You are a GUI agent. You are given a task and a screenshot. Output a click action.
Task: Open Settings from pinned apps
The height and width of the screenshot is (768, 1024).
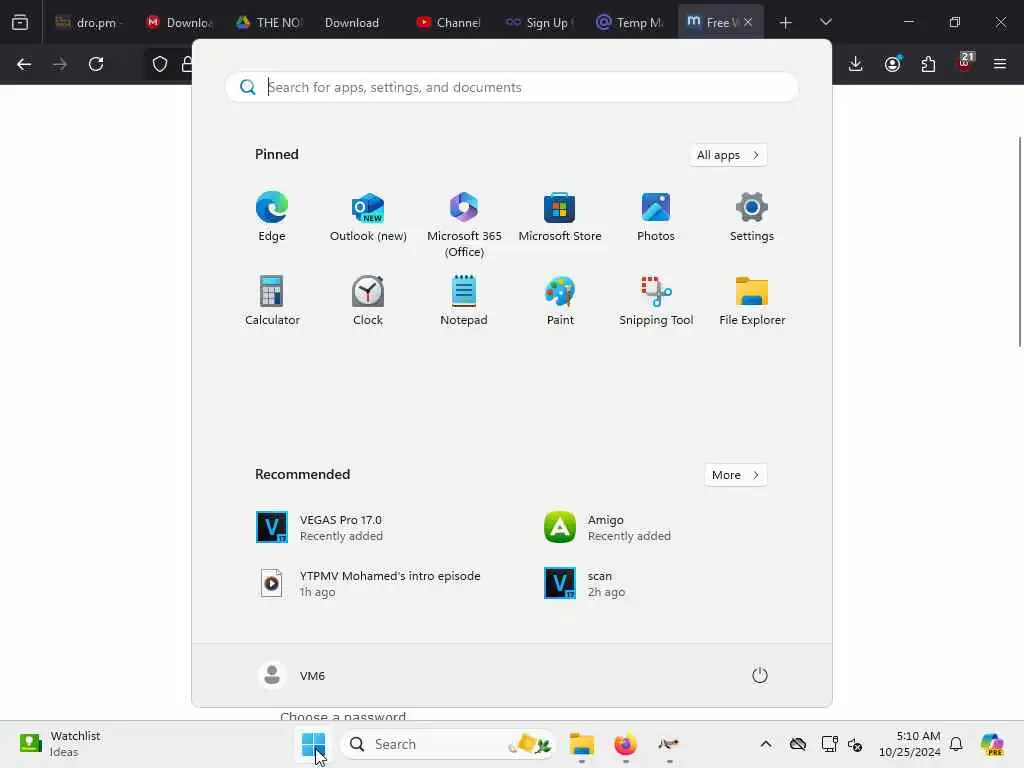coord(752,217)
